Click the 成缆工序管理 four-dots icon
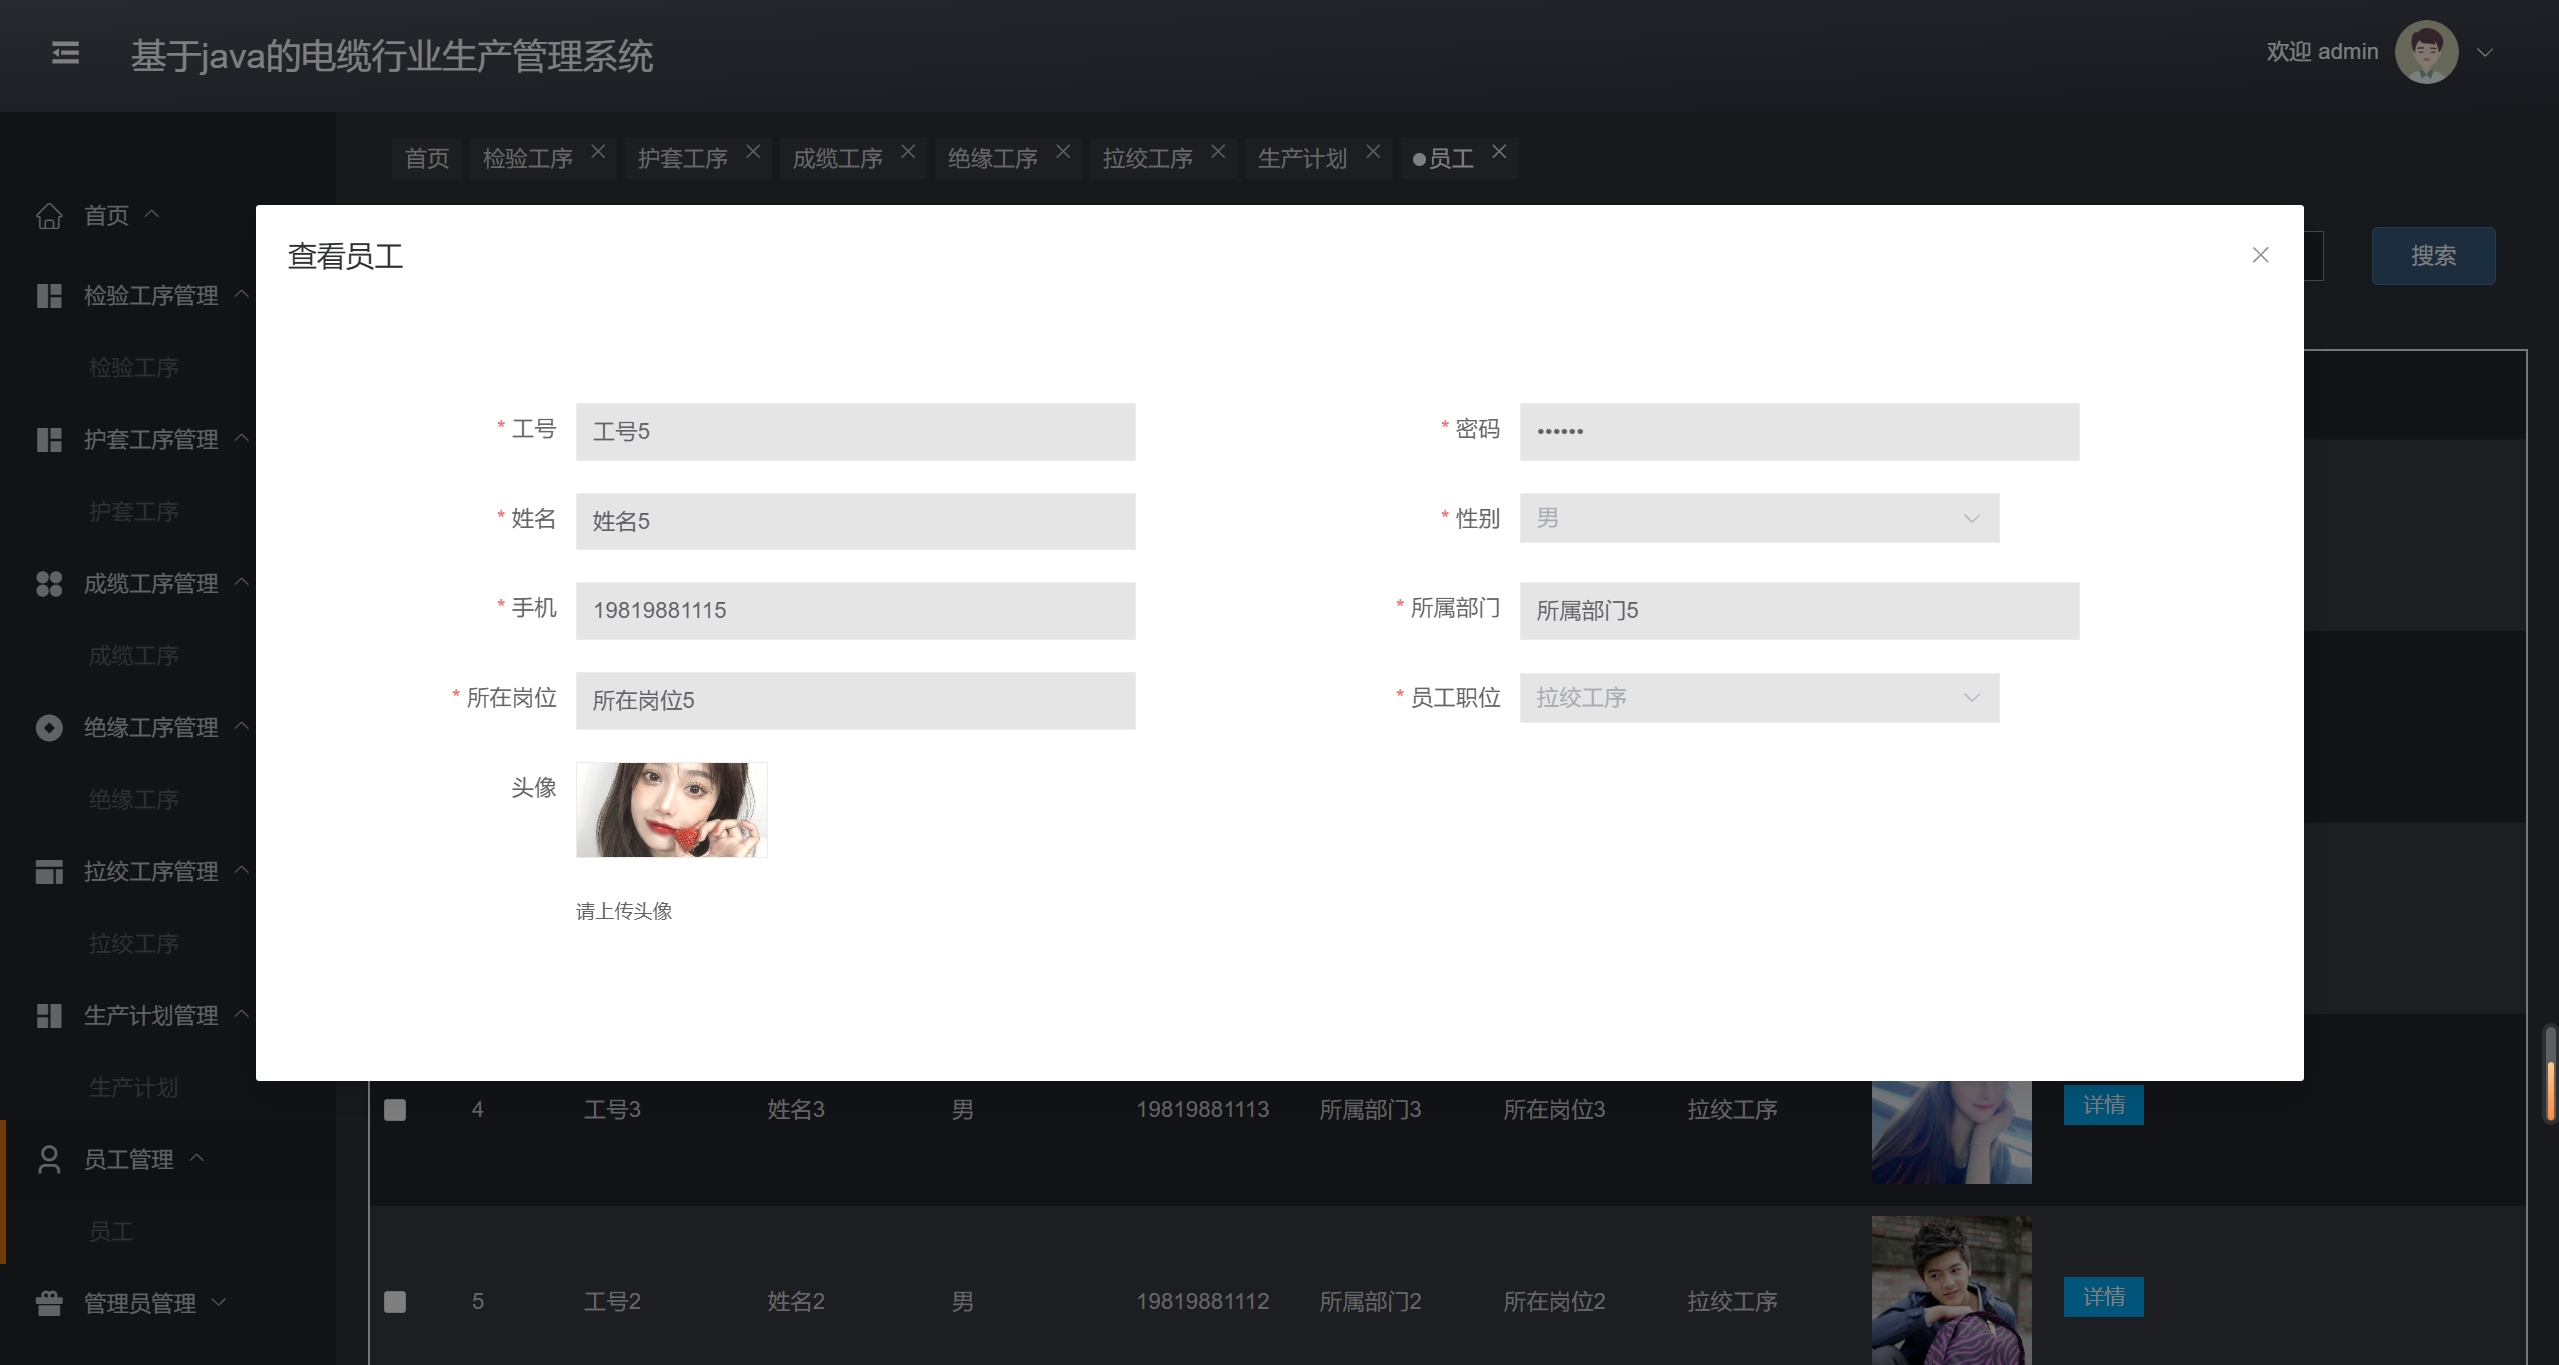The image size is (2559, 1365). click(49, 584)
